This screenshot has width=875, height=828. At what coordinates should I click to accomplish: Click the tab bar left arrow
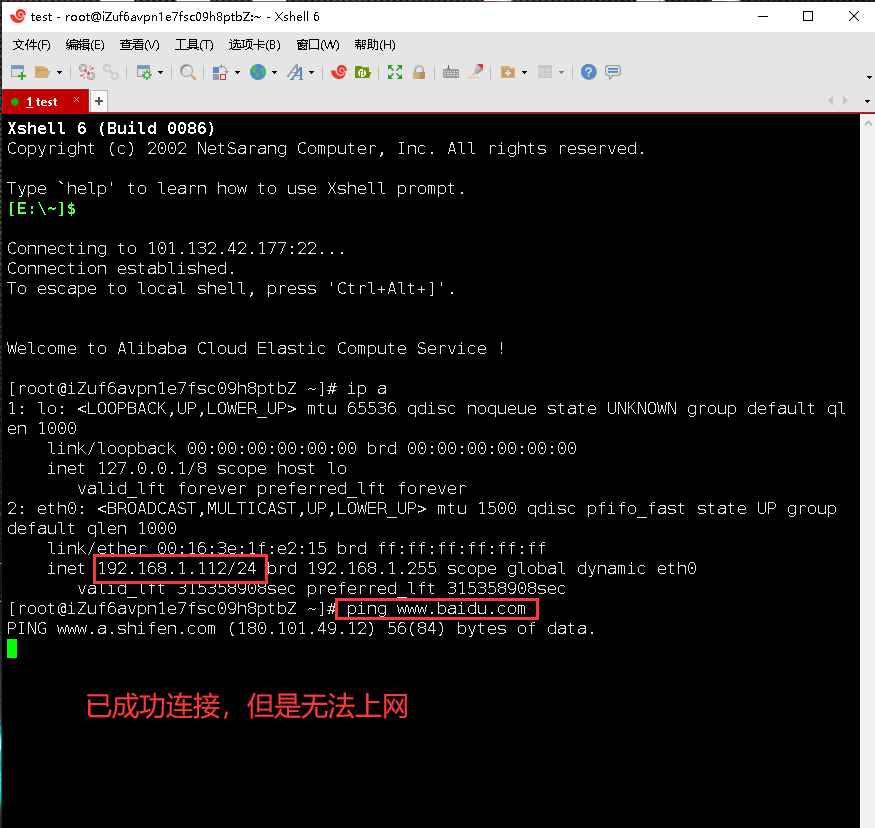(831, 100)
